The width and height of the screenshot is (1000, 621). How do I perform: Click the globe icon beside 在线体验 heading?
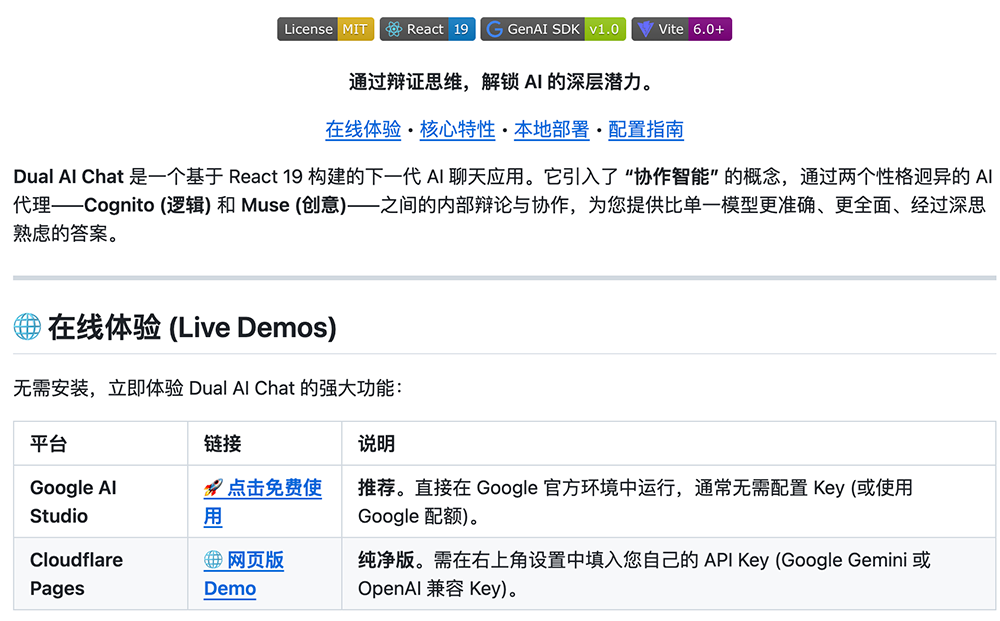point(26,325)
